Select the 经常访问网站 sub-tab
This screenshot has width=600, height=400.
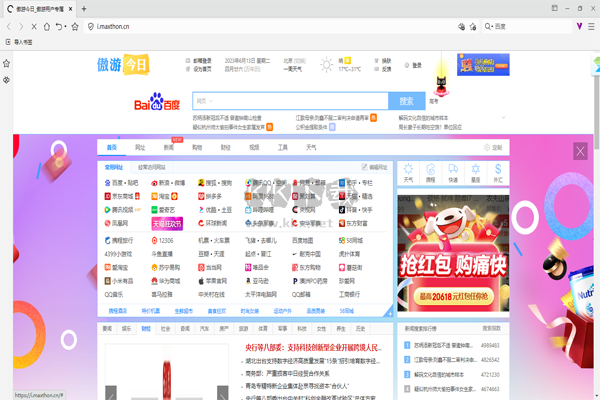click(x=152, y=167)
